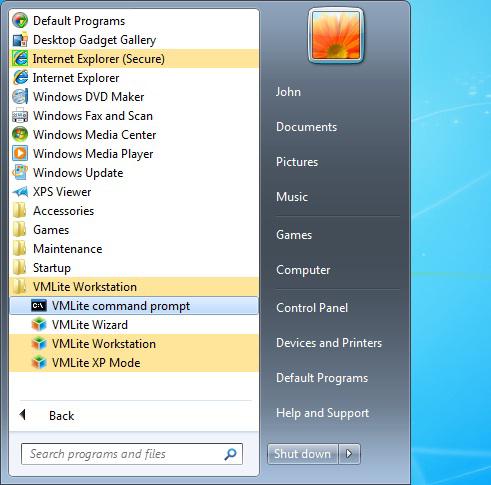Open Control Panel from right pane

point(312,308)
